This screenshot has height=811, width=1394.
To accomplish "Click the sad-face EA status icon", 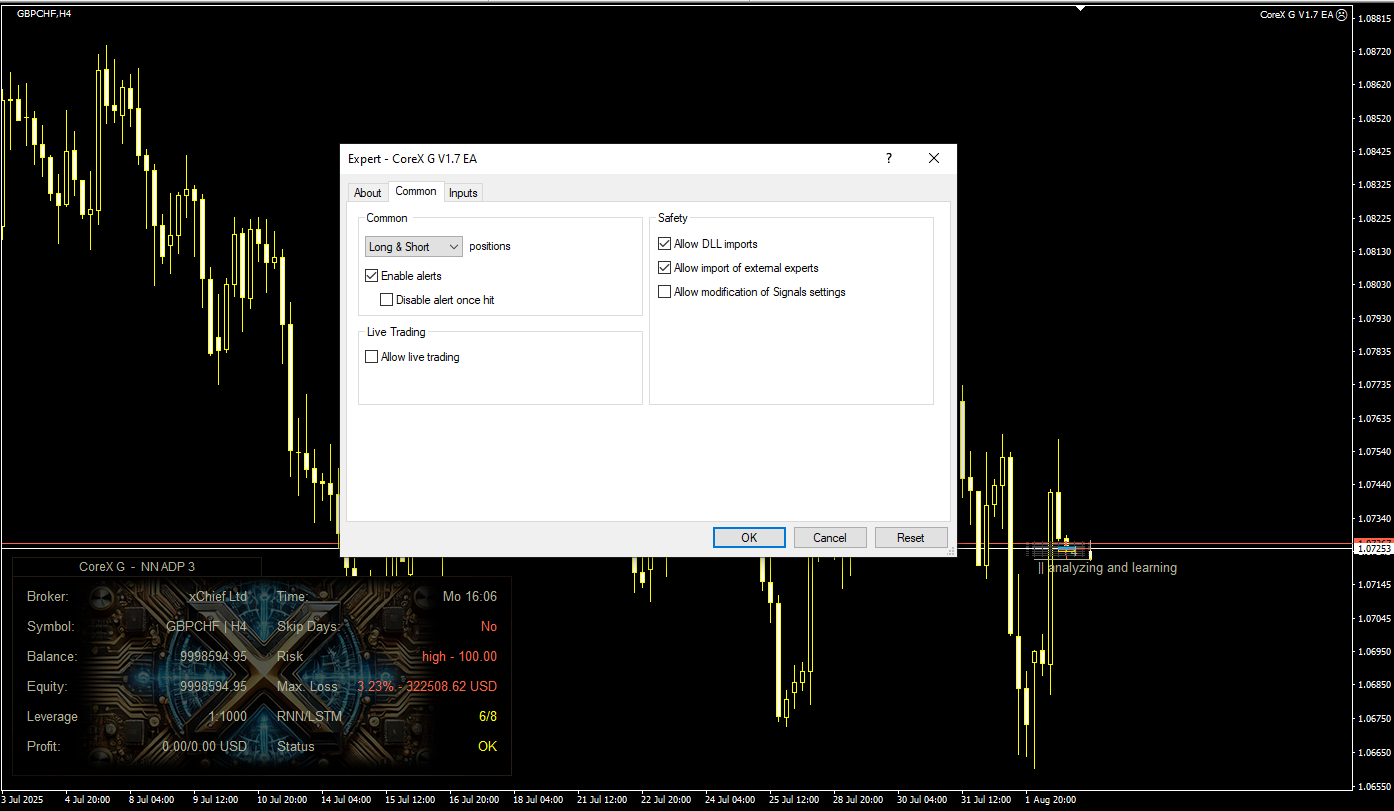I will coord(1341,15).
